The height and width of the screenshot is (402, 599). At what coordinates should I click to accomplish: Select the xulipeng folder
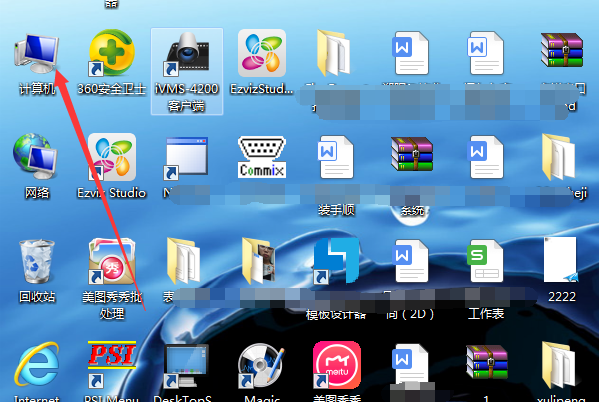click(559, 365)
